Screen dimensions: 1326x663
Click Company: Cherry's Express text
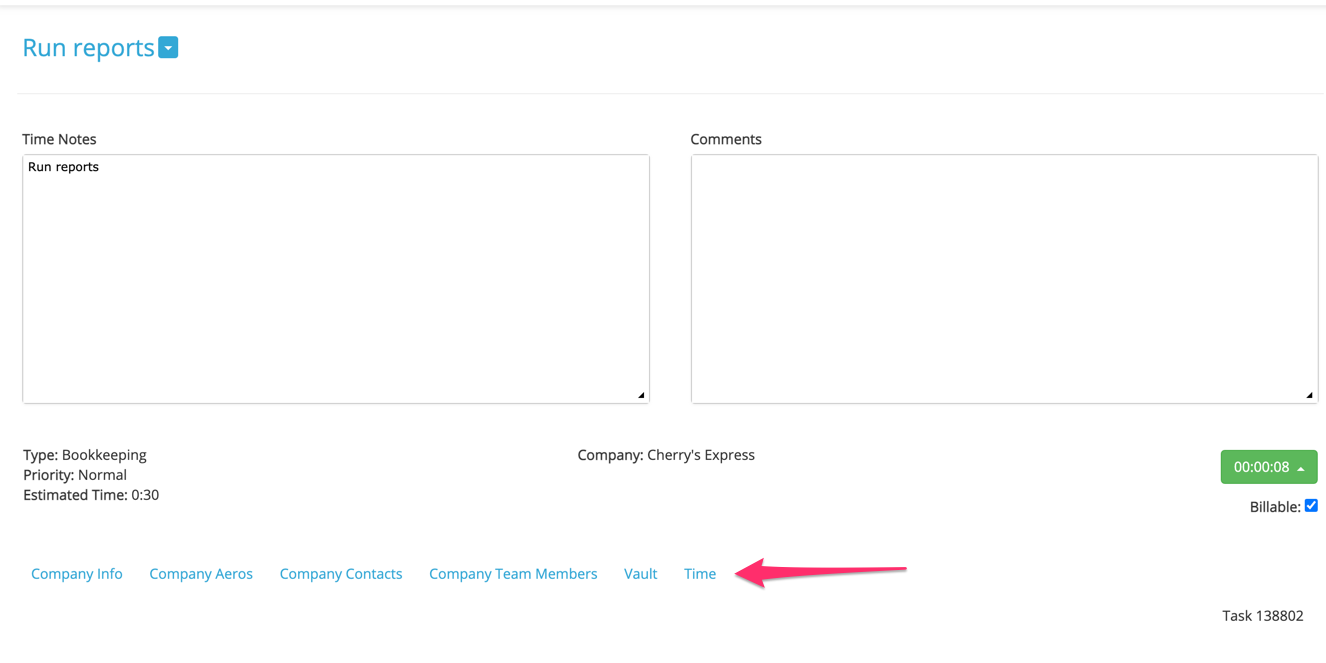coord(666,455)
